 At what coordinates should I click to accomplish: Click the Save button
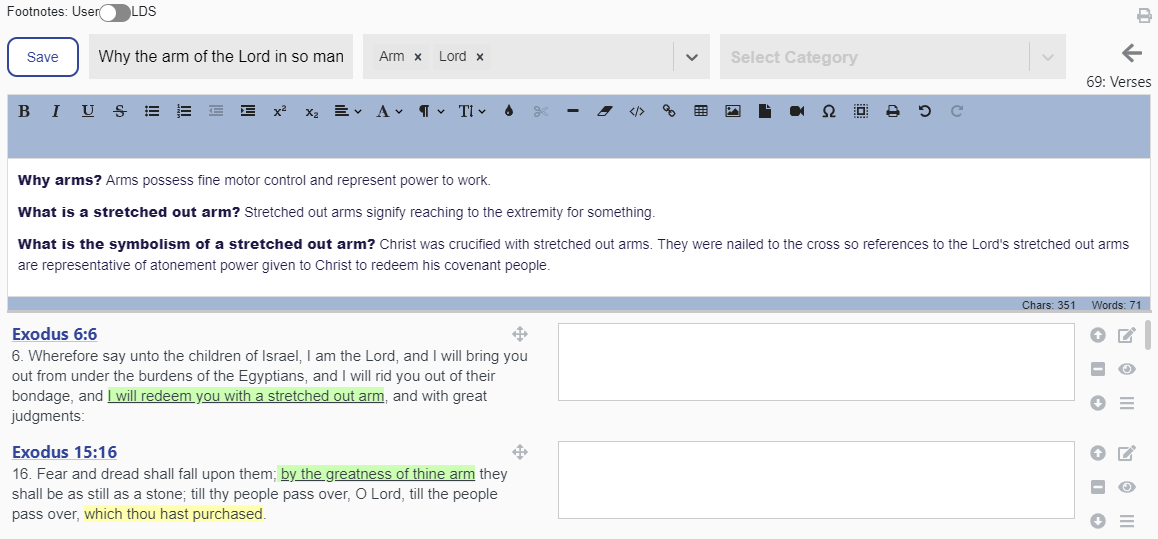[x=43, y=57]
